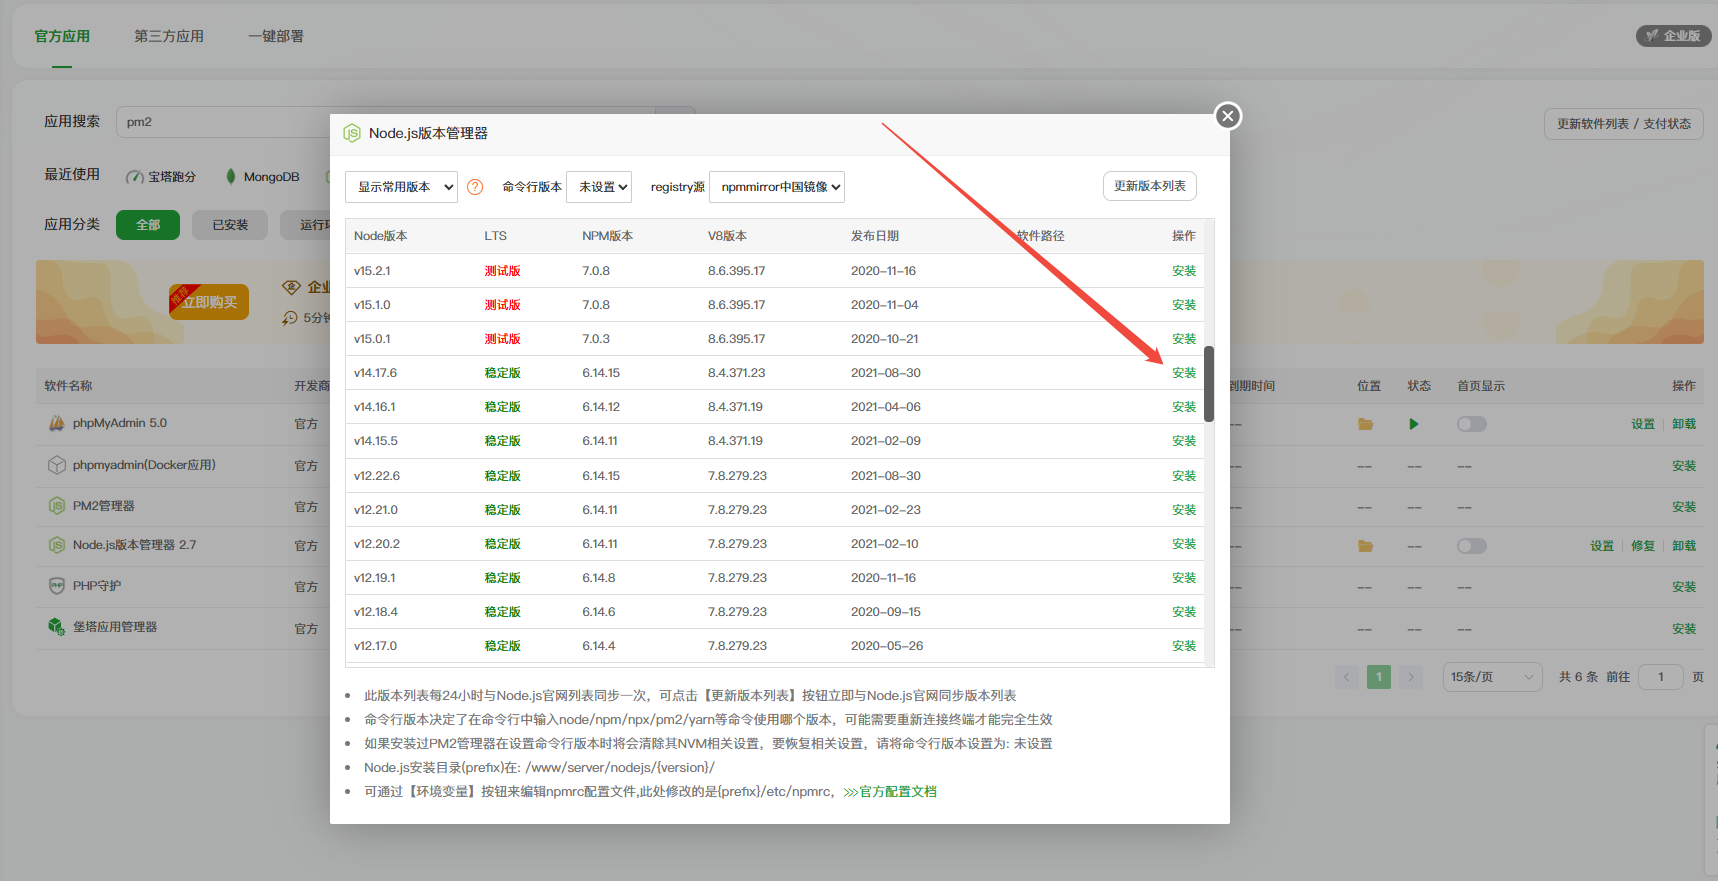
Task: Click the version list vertical scrollbar
Action: (1209, 384)
